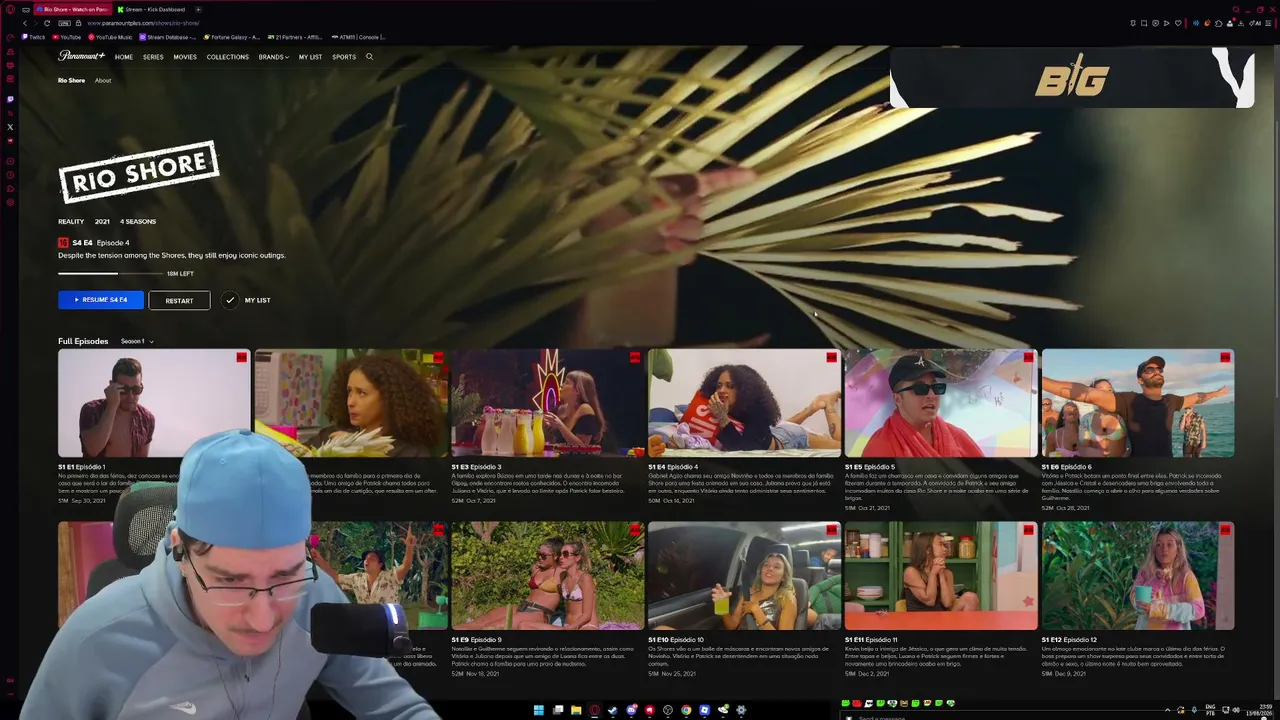Viewport: 1280px width, 720px height.
Task: Open the Collections menu item
Action: (228, 57)
